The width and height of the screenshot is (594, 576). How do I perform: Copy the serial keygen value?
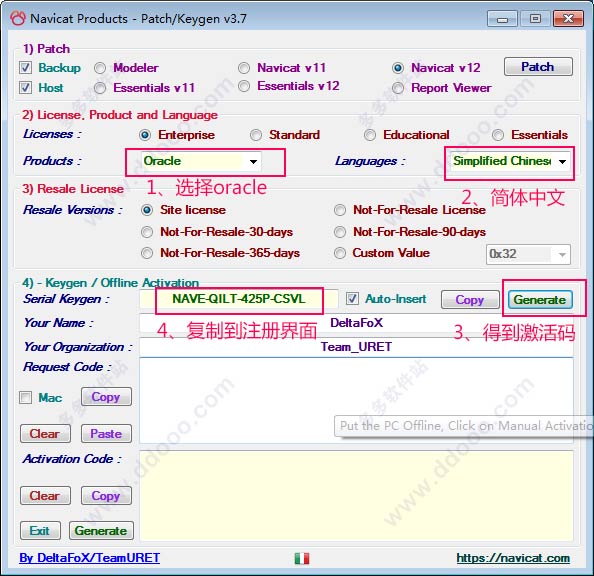470,300
